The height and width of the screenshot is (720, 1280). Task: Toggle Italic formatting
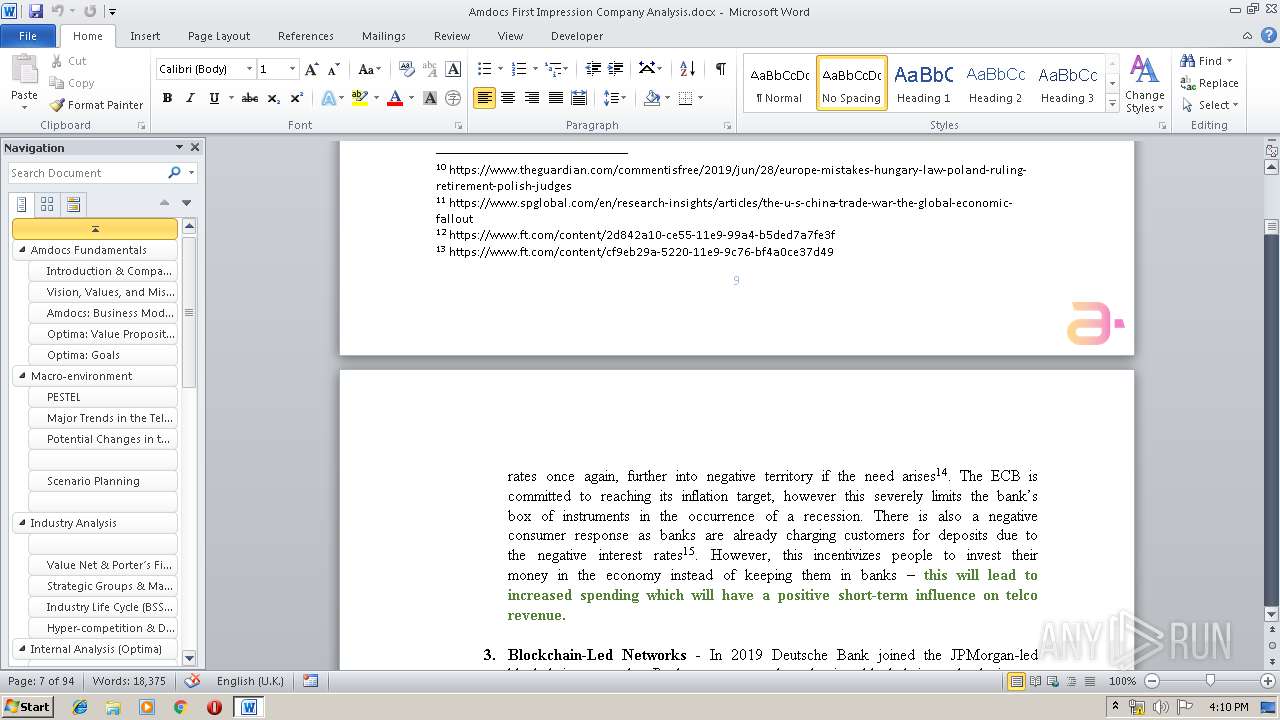coord(190,98)
